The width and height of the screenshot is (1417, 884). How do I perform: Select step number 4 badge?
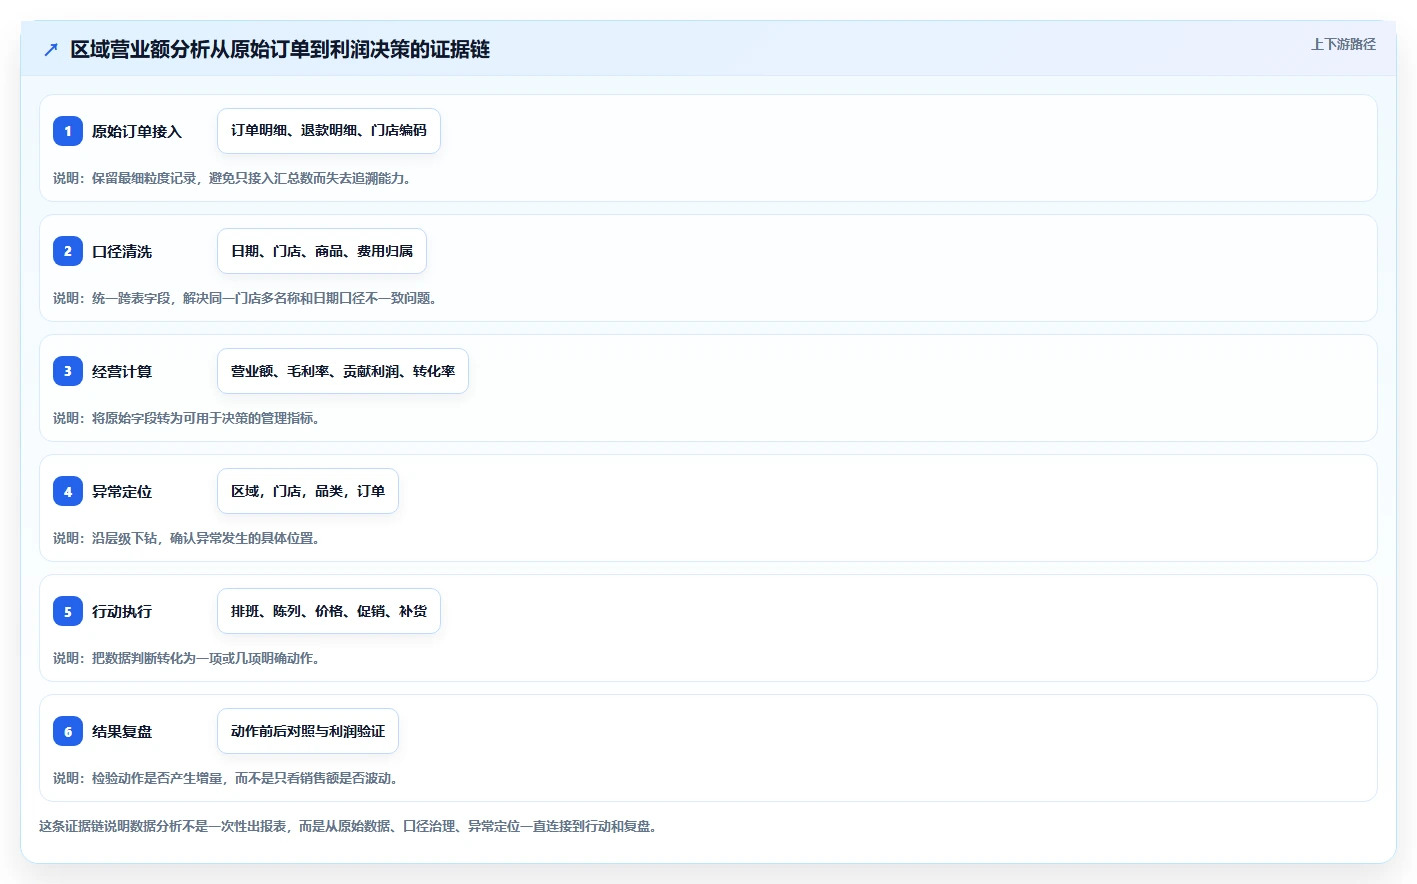pyautogui.click(x=68, y=491)
